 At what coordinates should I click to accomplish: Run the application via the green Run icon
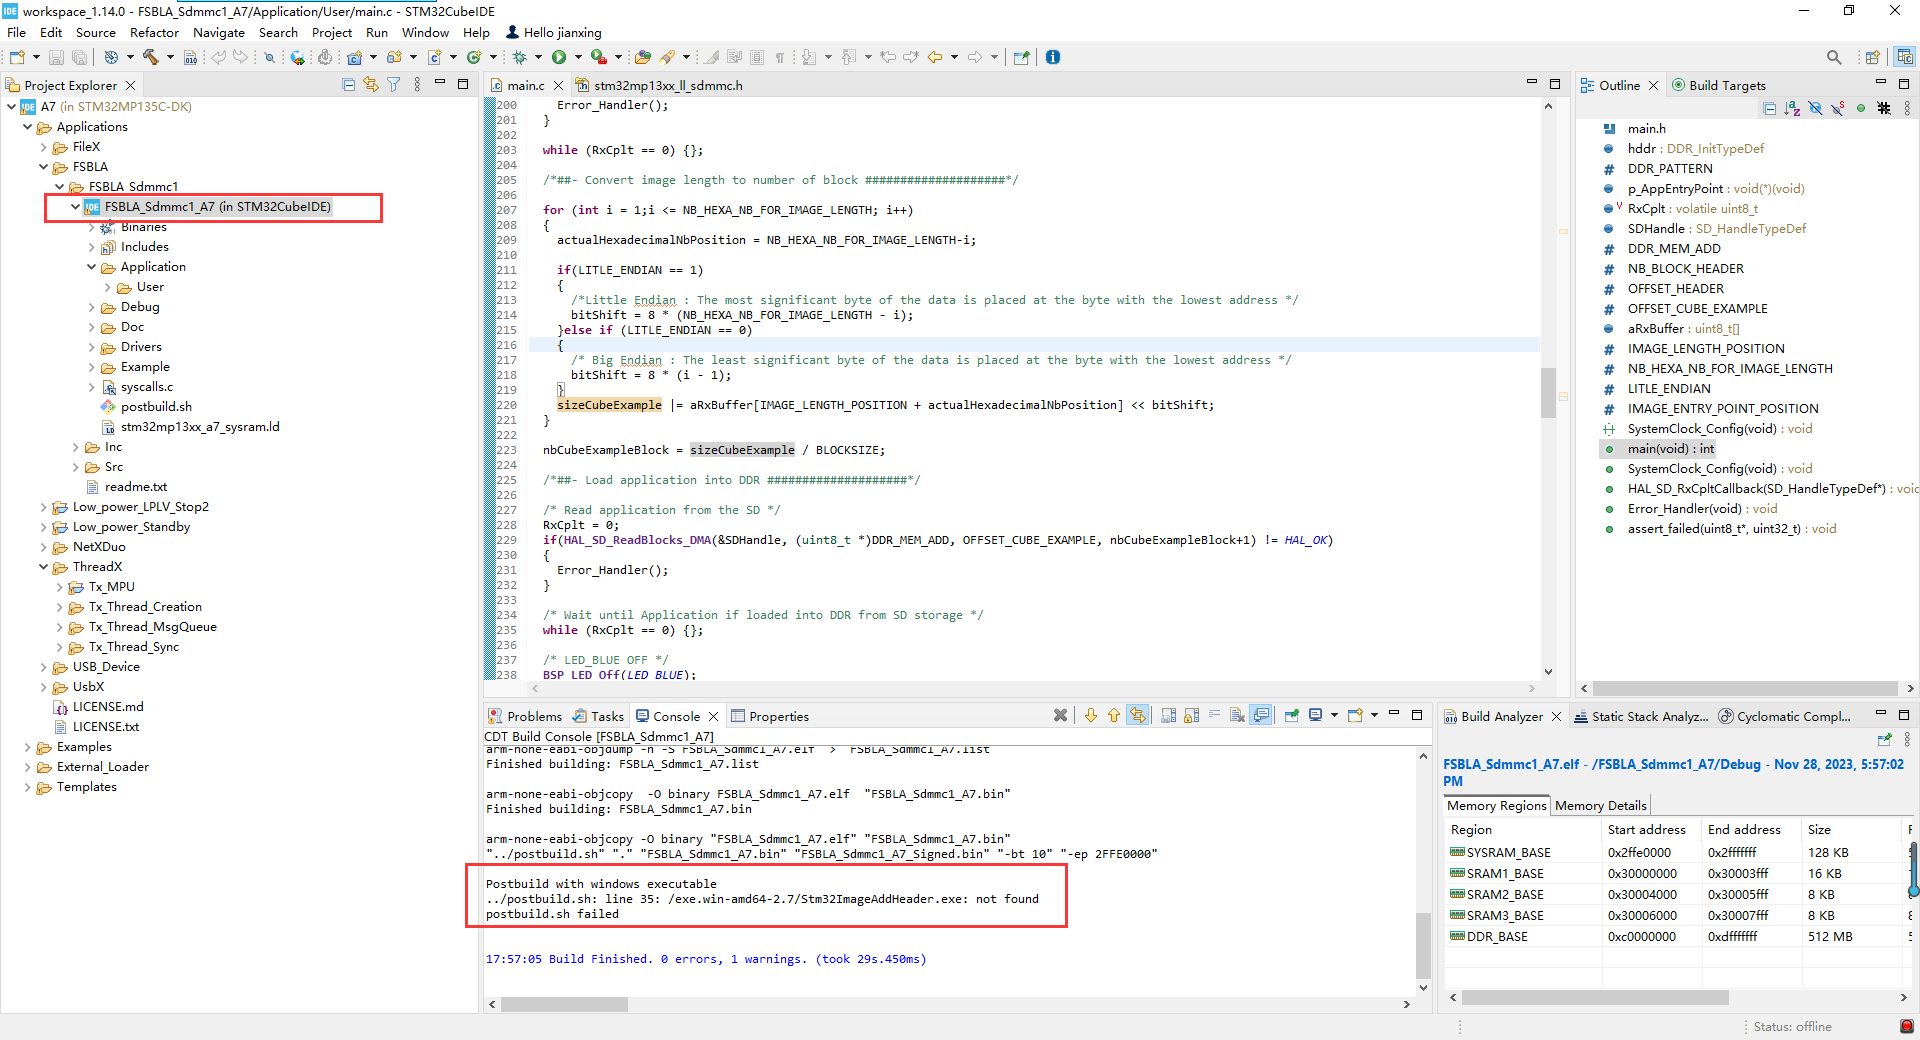tap(561, 58)
